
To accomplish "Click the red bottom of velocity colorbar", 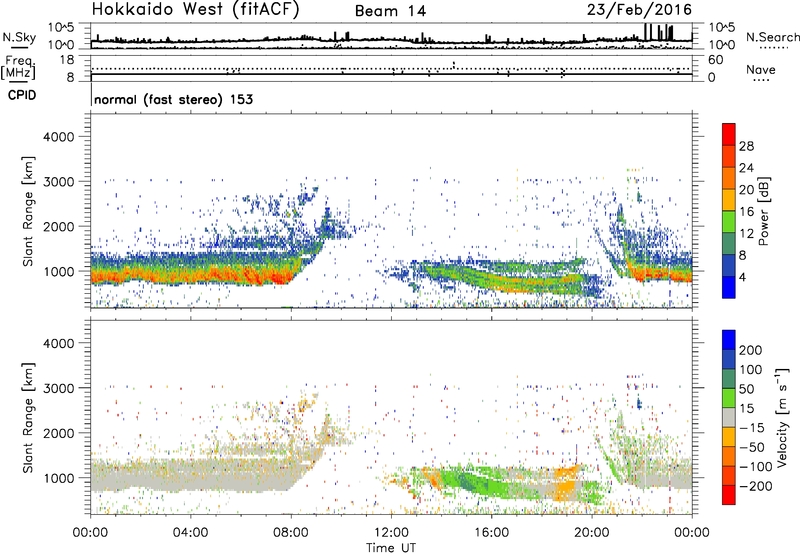I will pyautogui.click(x=729, y=495).
